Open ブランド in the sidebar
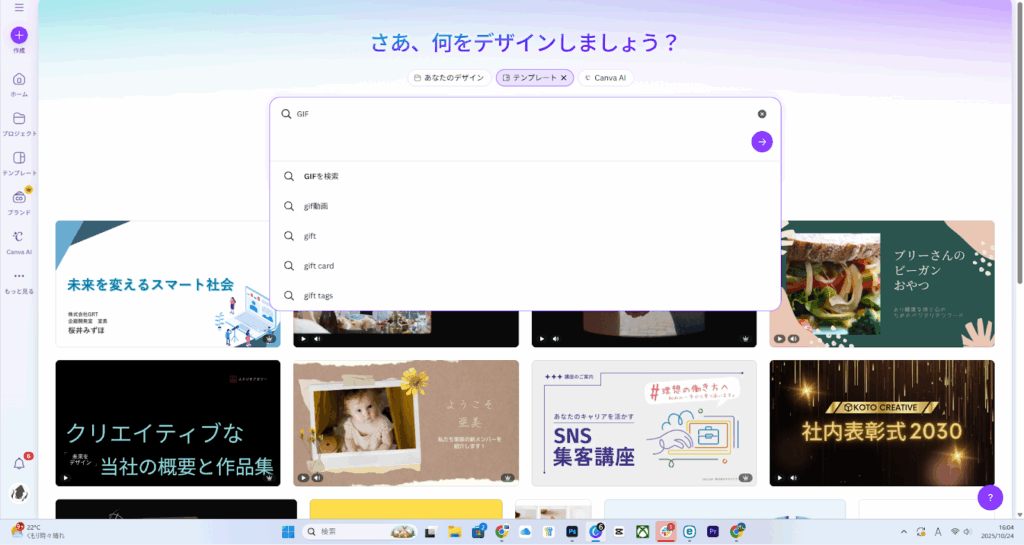1024x545 pixels. point(19,198)
